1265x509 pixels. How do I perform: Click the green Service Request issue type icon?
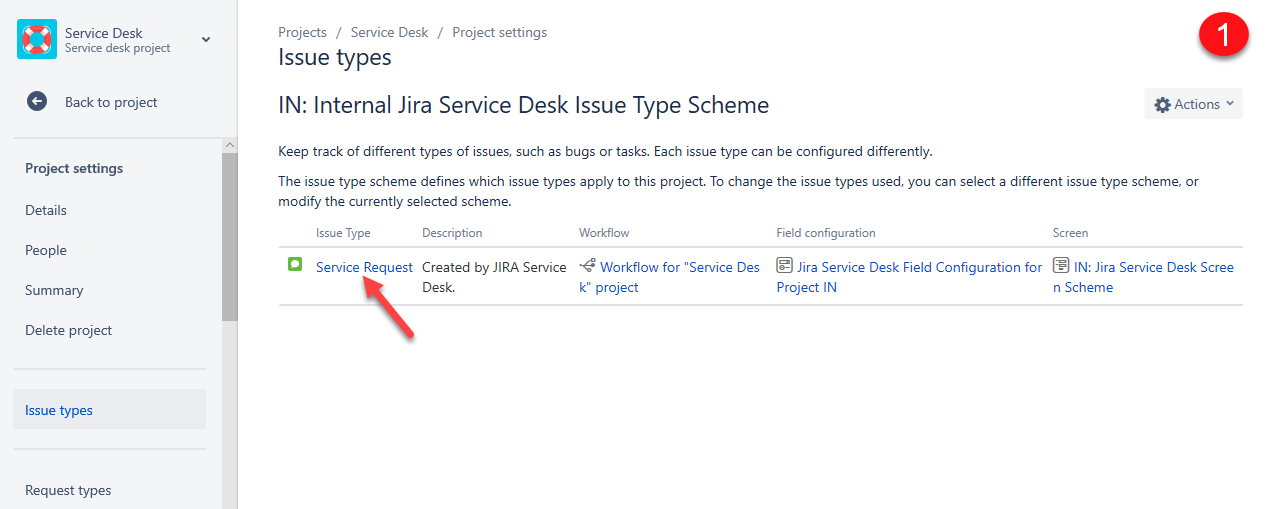(295, 265)
